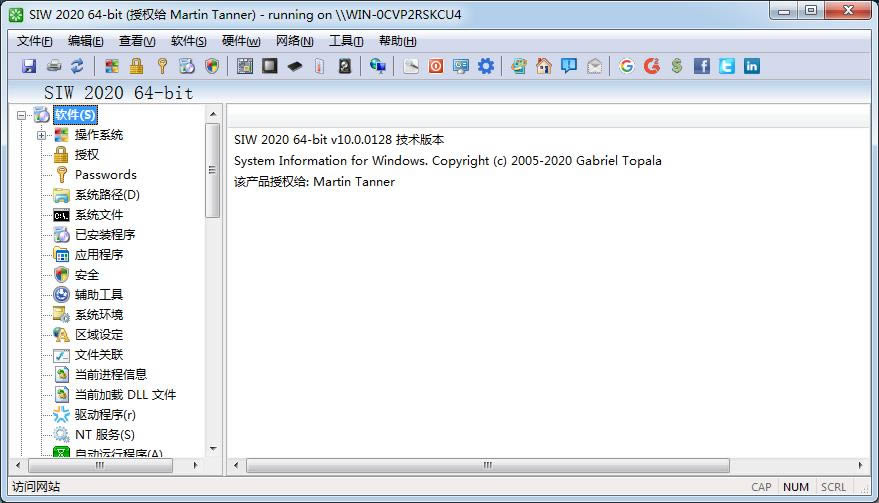The image size is (879, 503).
Task: Click the CPU chip toolbar icon
Action: 270,66
